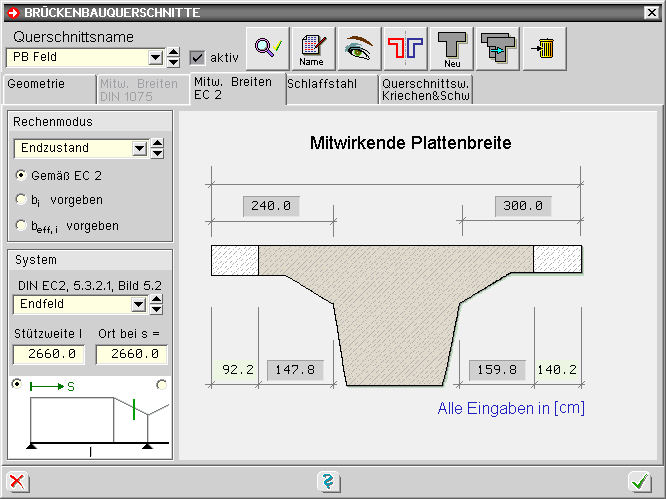Click the 'Stützweite l' input field
Viewport: 666px width, 499px height.
click(x=48, y=354)
